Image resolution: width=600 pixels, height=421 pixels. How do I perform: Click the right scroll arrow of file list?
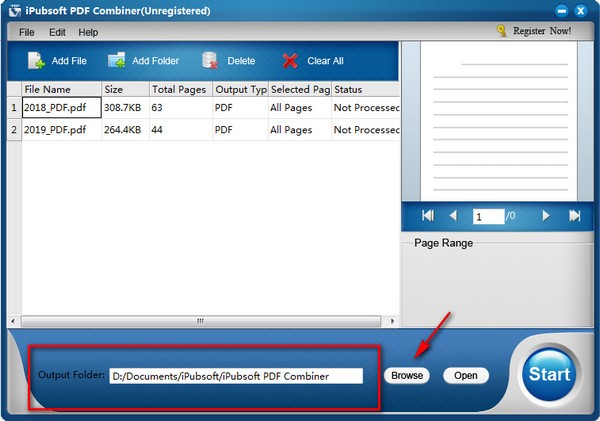[x=392, y=321]
